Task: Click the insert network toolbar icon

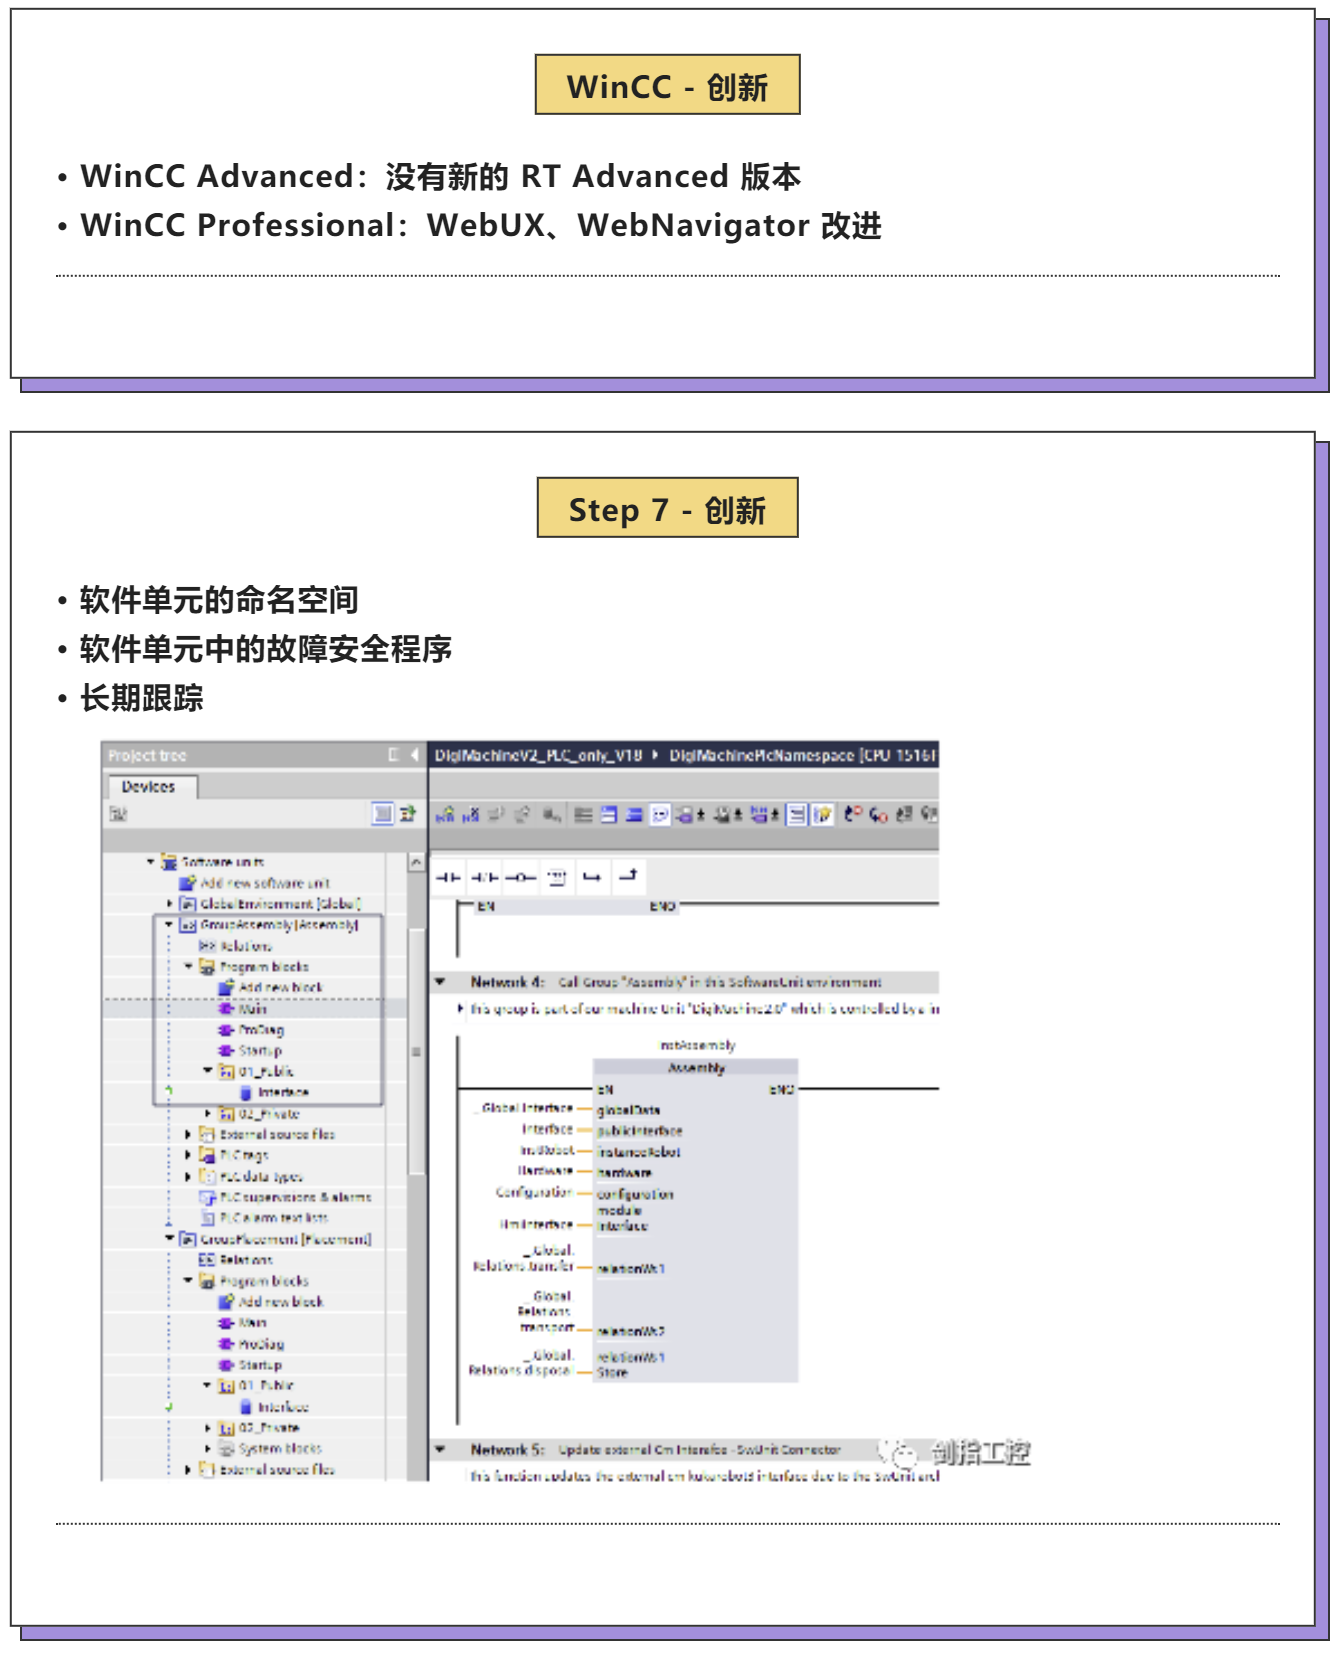Action: (446, 815)
